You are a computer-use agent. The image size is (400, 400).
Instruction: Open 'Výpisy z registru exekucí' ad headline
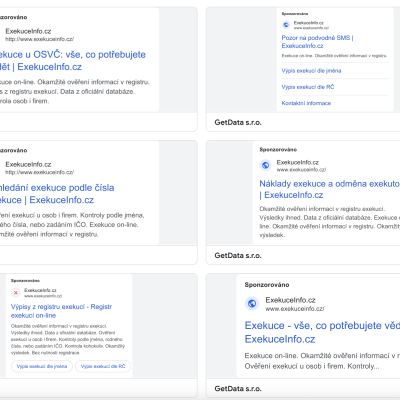61,311
